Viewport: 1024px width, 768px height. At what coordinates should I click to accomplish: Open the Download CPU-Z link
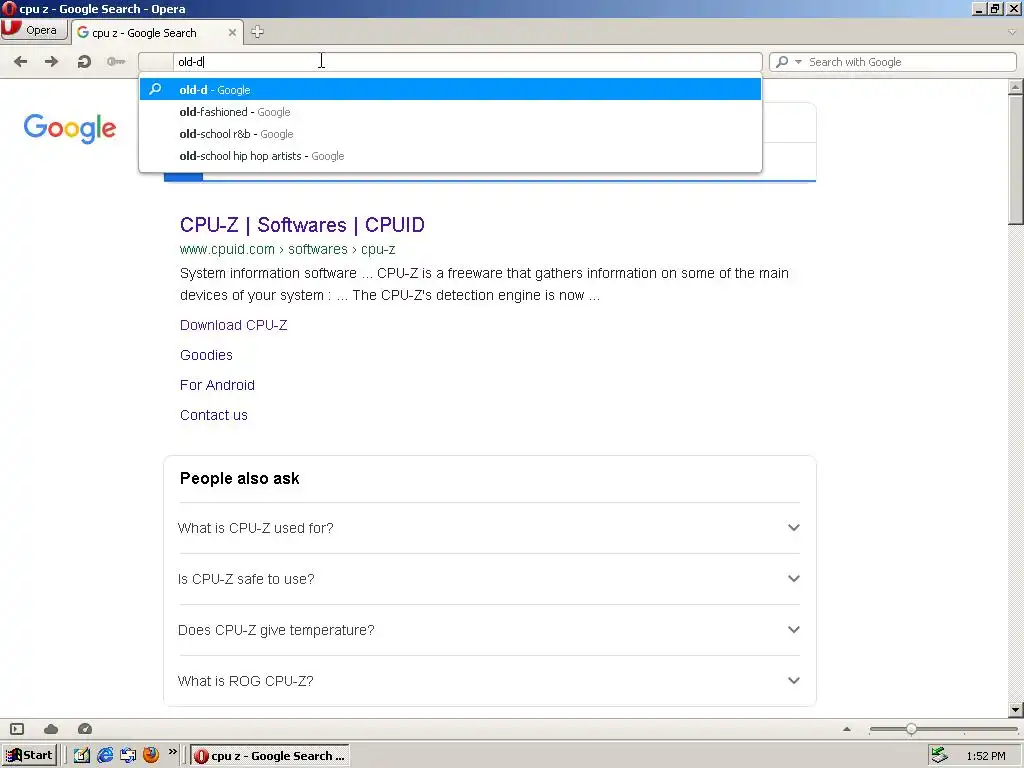pyautogui.click(x=234, y=325)
